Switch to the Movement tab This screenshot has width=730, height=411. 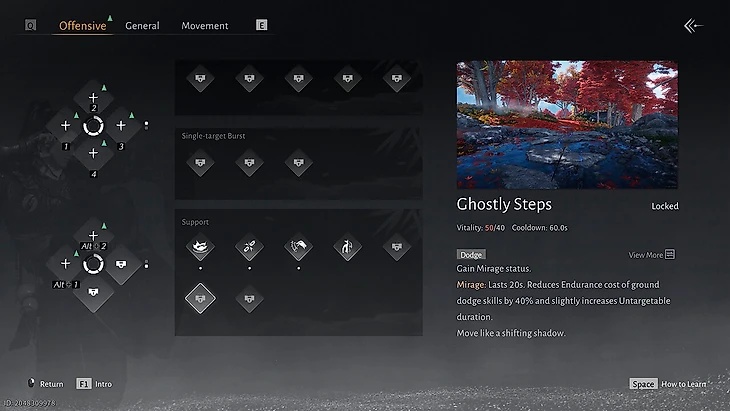click(205, 26)
